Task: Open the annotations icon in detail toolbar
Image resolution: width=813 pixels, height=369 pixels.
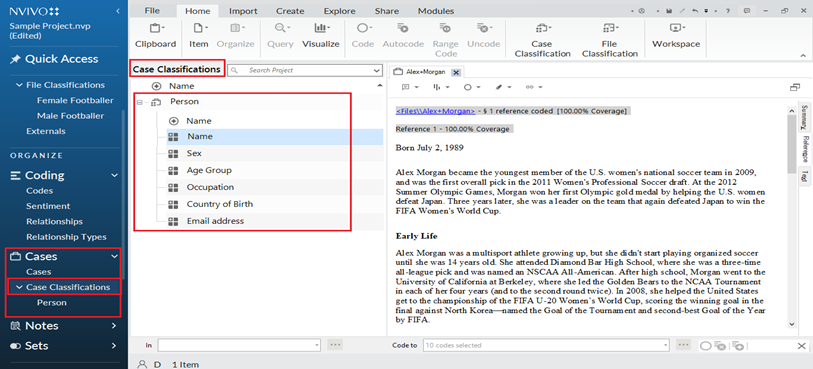Action: click(405, 88)
